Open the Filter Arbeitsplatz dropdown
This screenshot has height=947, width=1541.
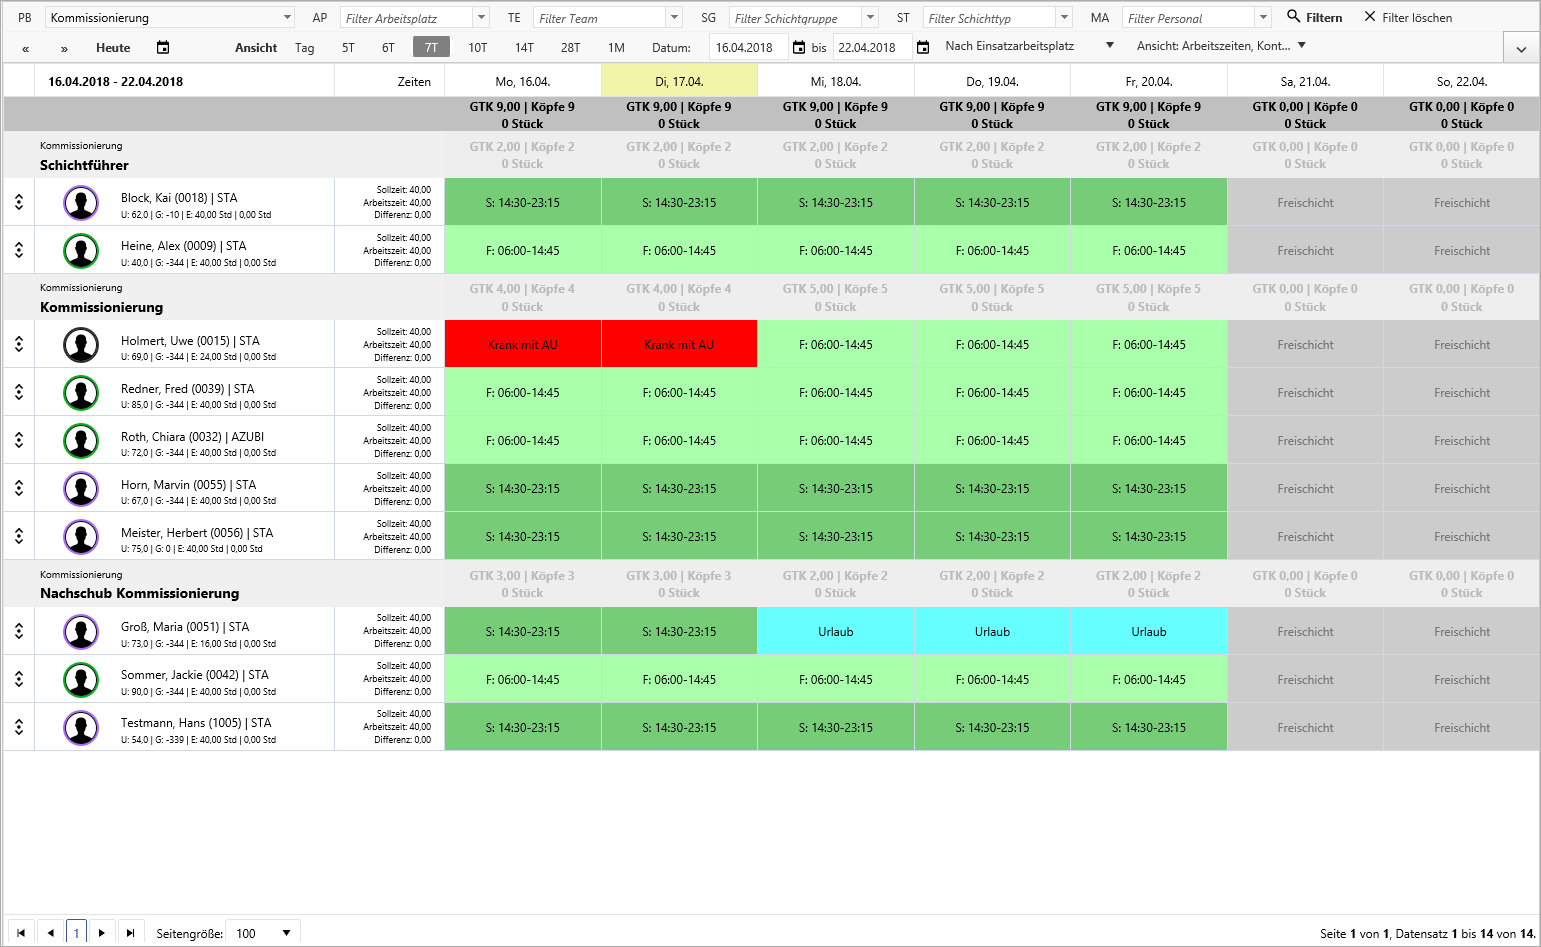(481, 18)
